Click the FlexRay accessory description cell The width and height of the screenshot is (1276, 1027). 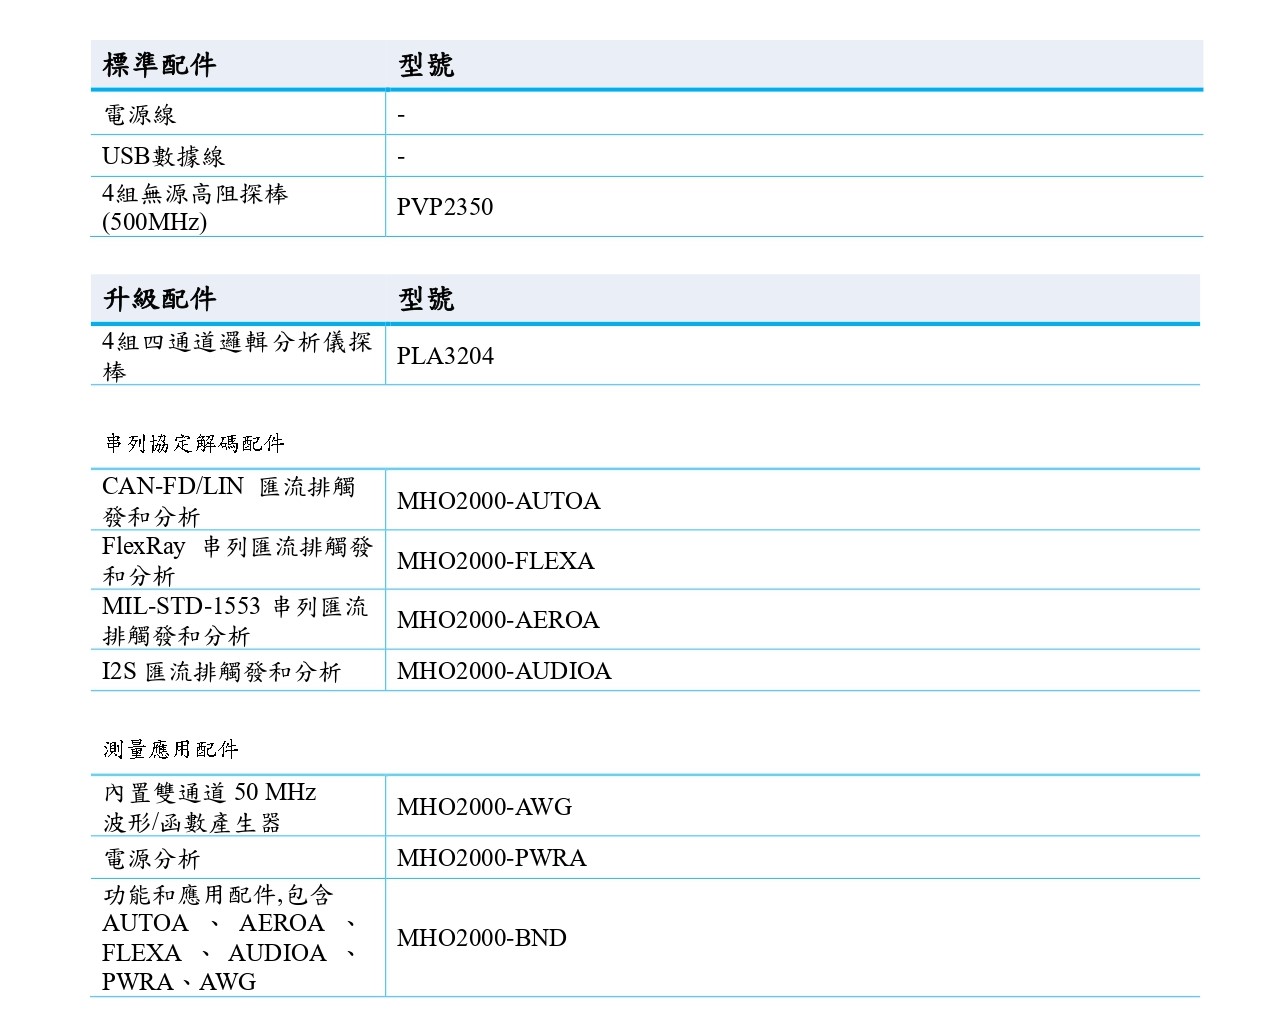236,561
